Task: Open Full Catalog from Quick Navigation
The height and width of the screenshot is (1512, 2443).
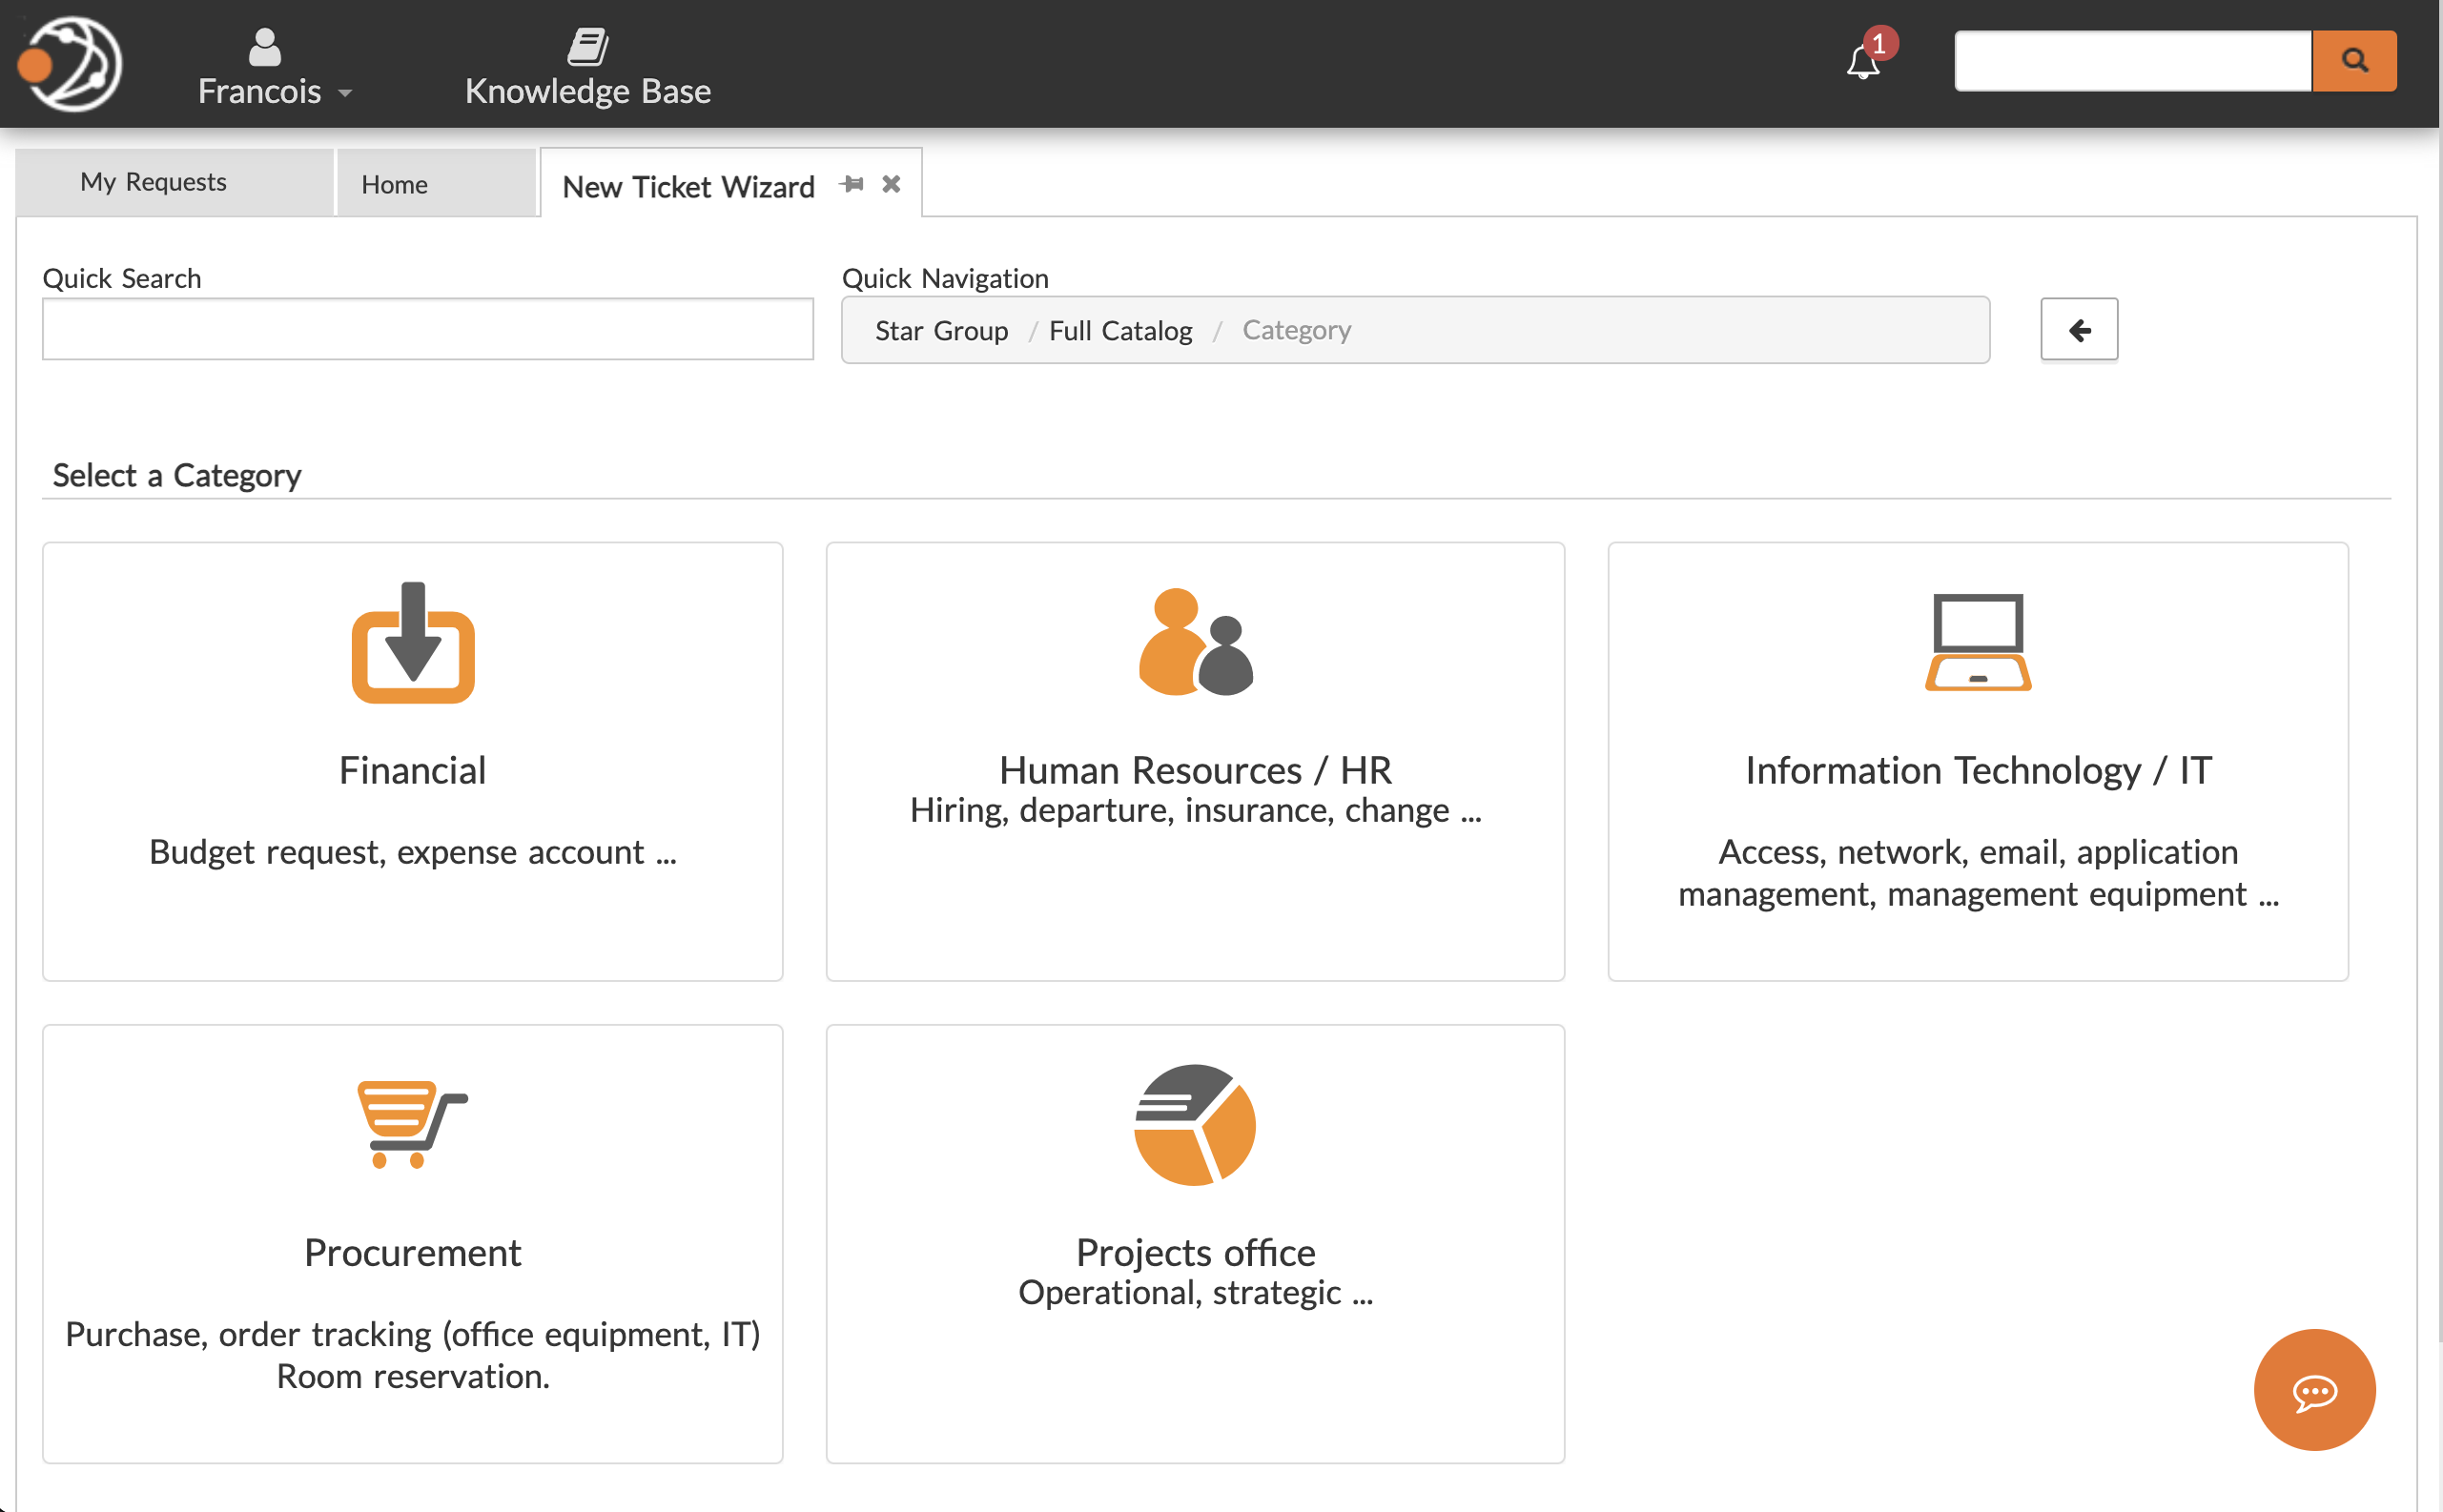Action: [x=1121, y=330]
